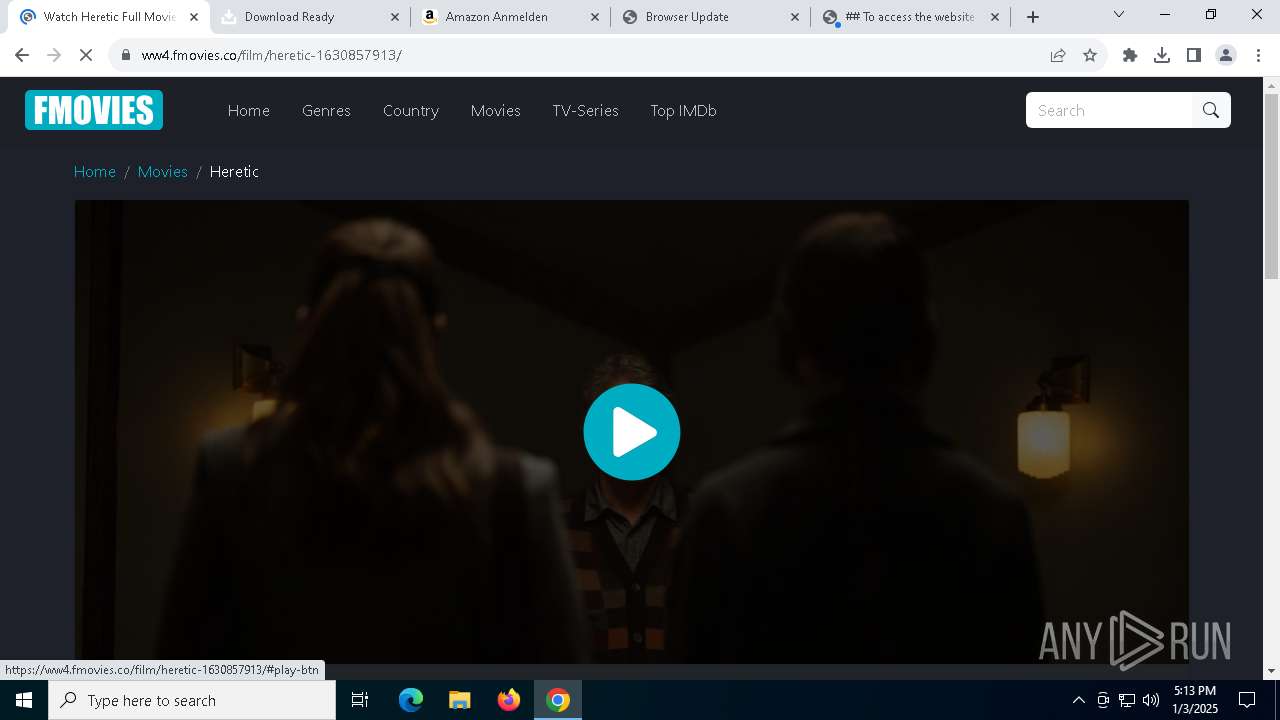
Task: Click the Heretic breadcrumb text
Action: point(234,171)
